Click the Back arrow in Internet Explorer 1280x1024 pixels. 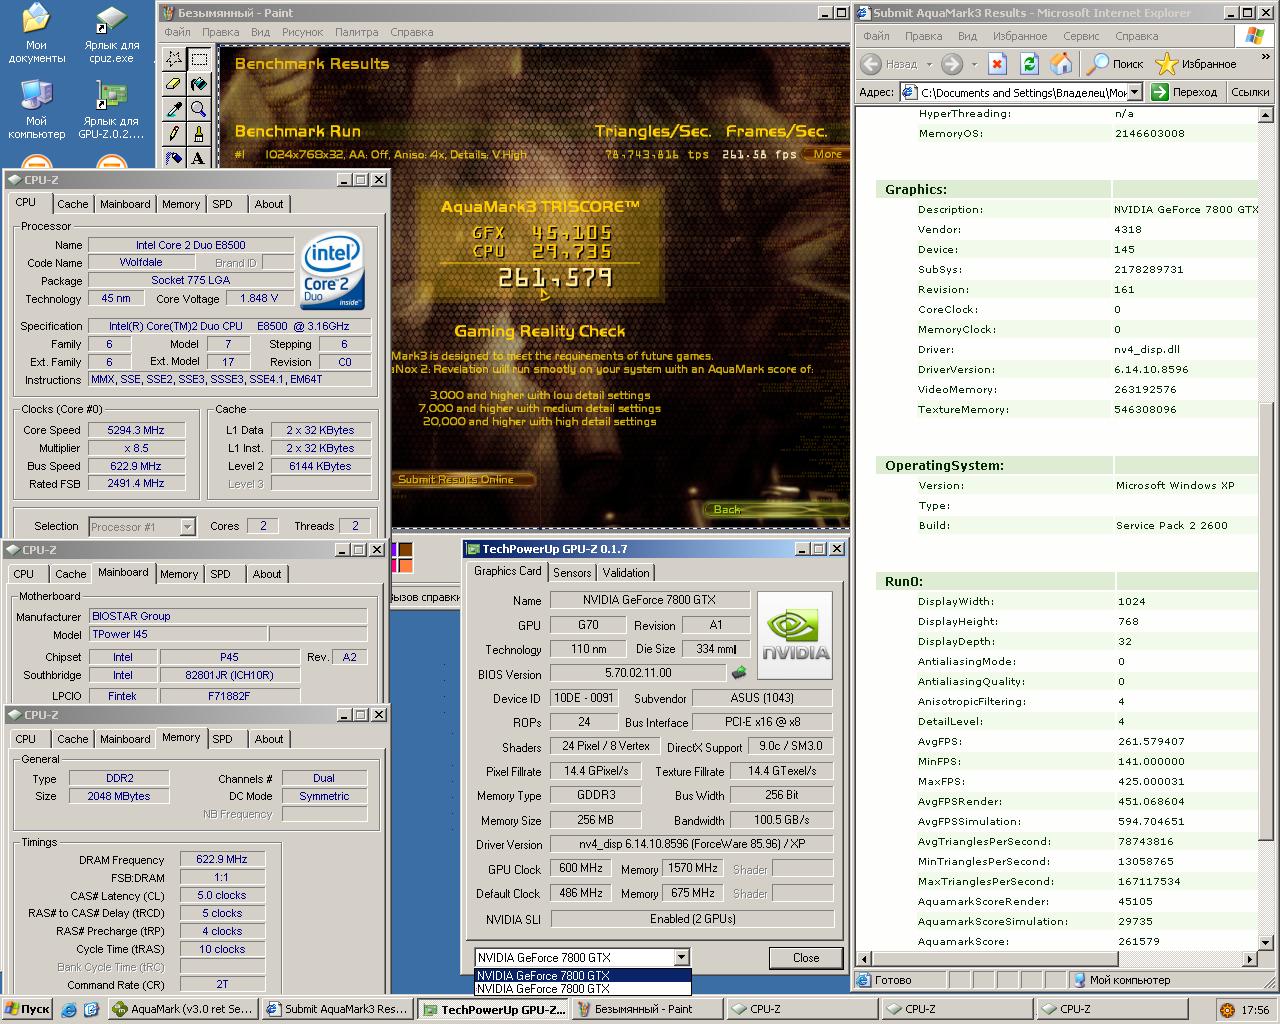tap(871, 64)
